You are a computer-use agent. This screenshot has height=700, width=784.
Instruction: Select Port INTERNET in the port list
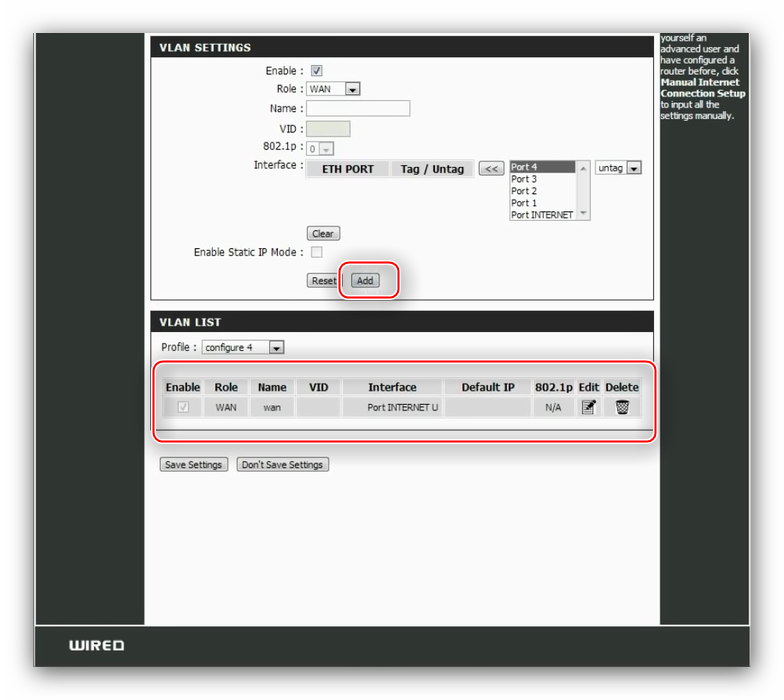(542, 215)
